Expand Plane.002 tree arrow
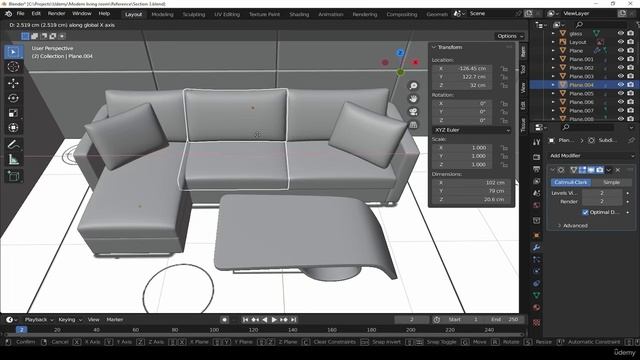Image resolution: width=640 pixels, height=360 pixels. (x=553, y=68)
